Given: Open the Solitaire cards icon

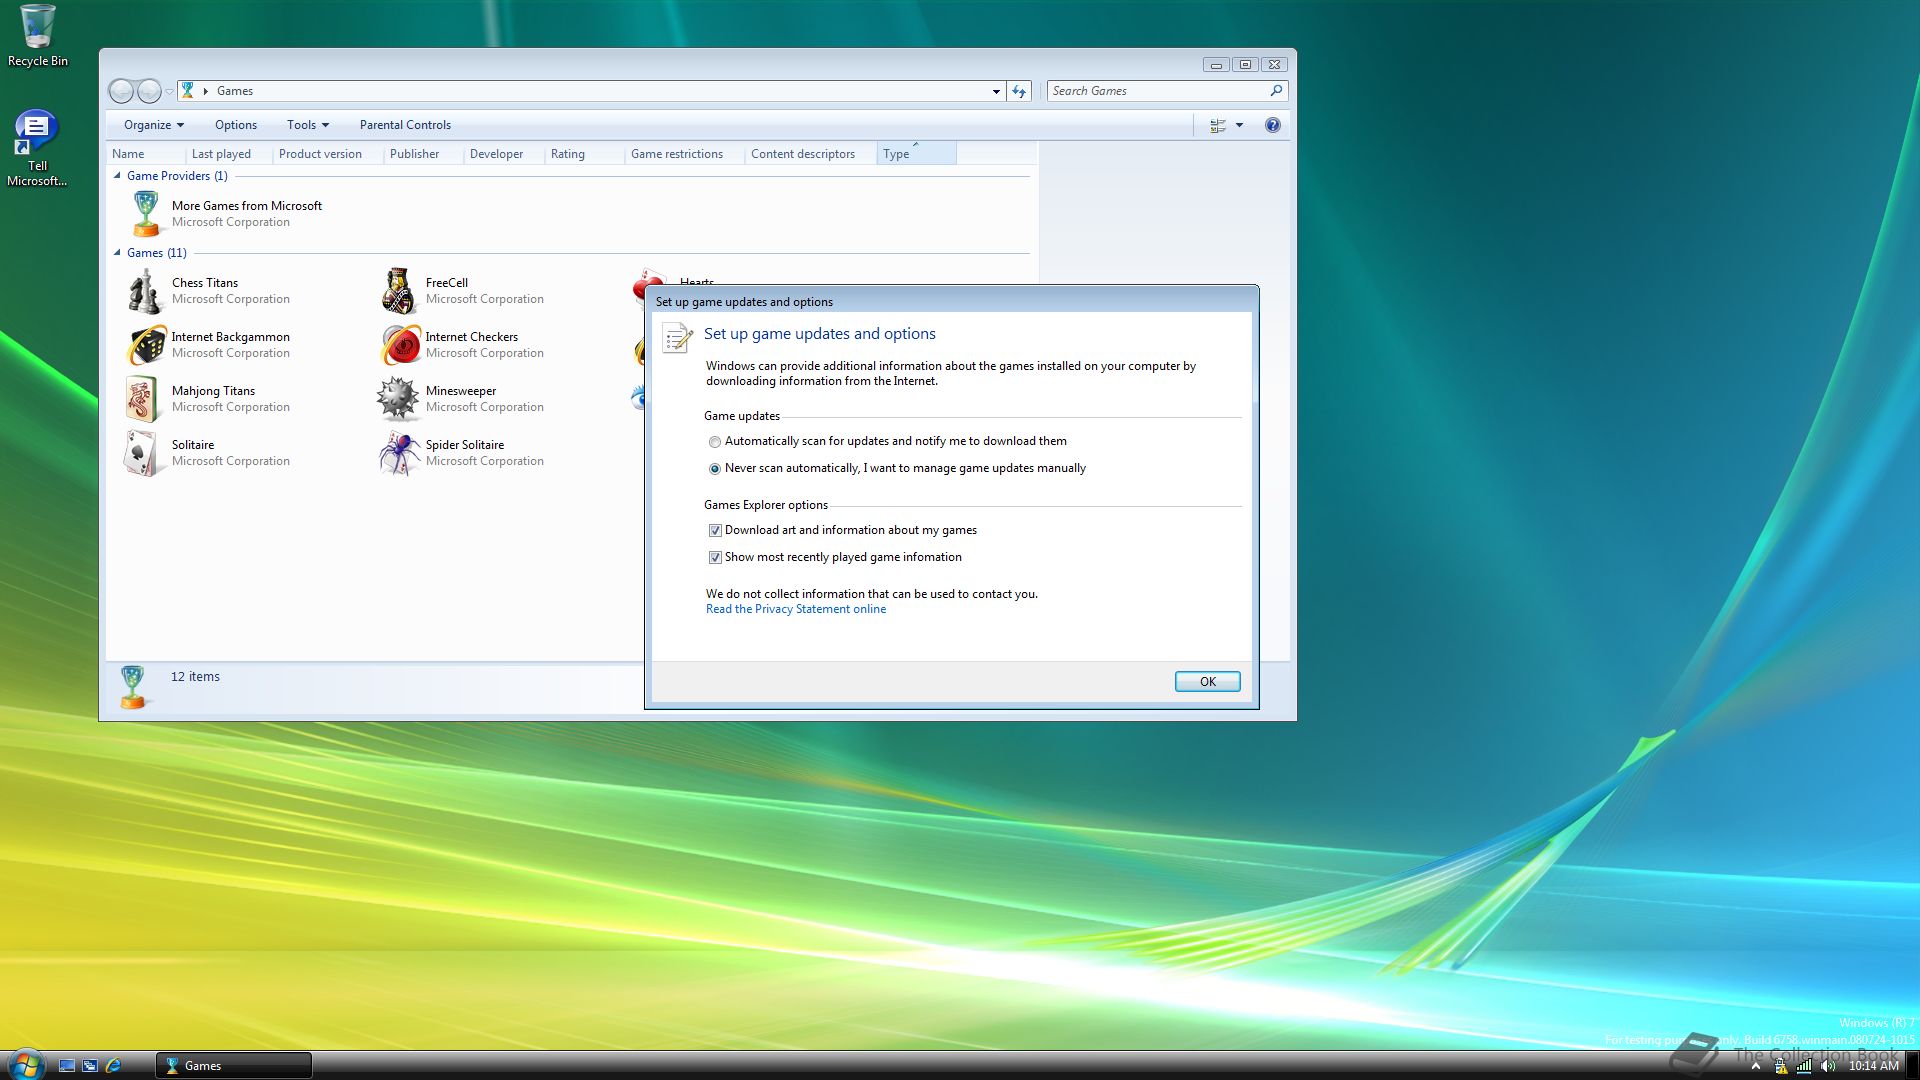Looking at the screenshot, I should tap(141, 453).
